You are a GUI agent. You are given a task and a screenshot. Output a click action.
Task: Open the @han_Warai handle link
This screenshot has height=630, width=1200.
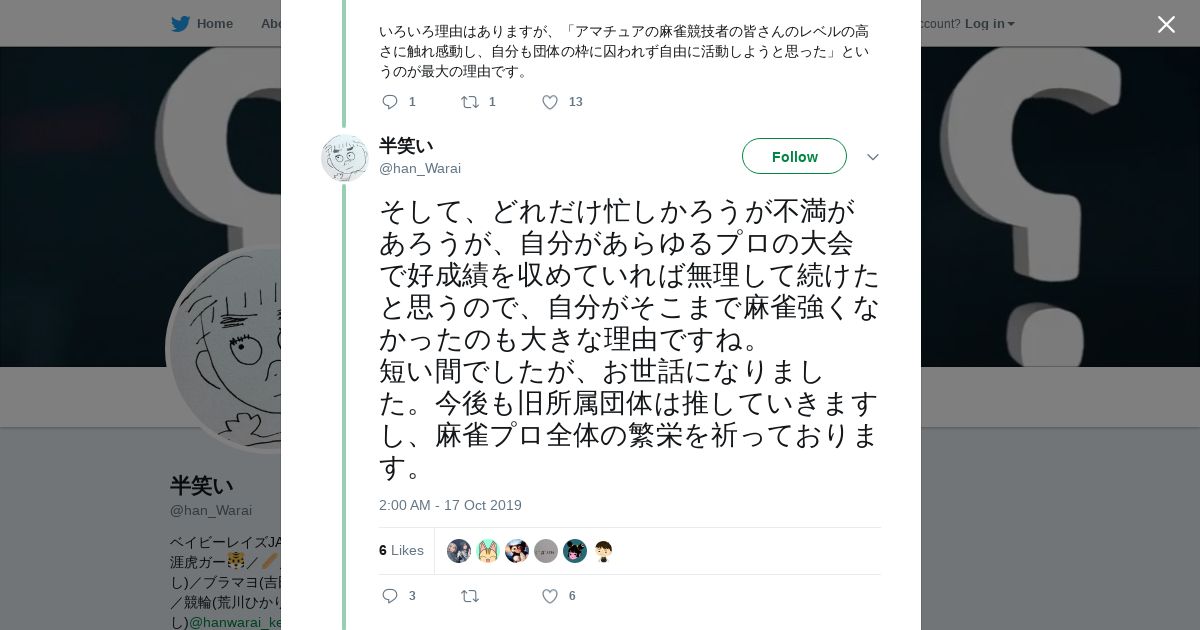[x=420, y=168]
